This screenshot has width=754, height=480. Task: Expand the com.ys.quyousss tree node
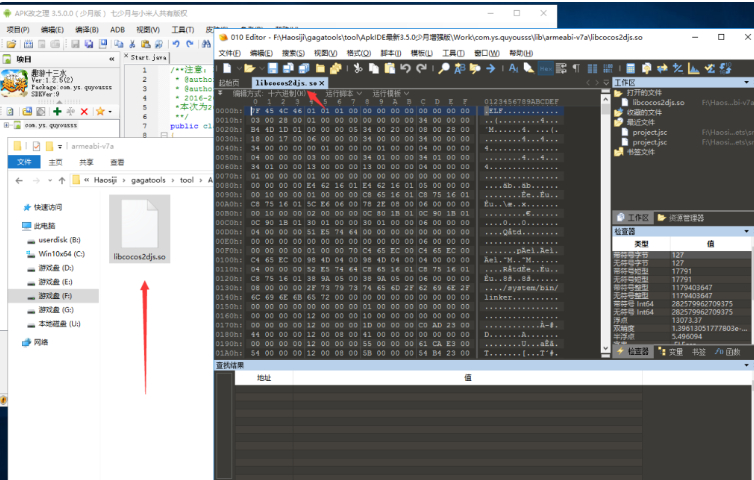tap(6, 126)
